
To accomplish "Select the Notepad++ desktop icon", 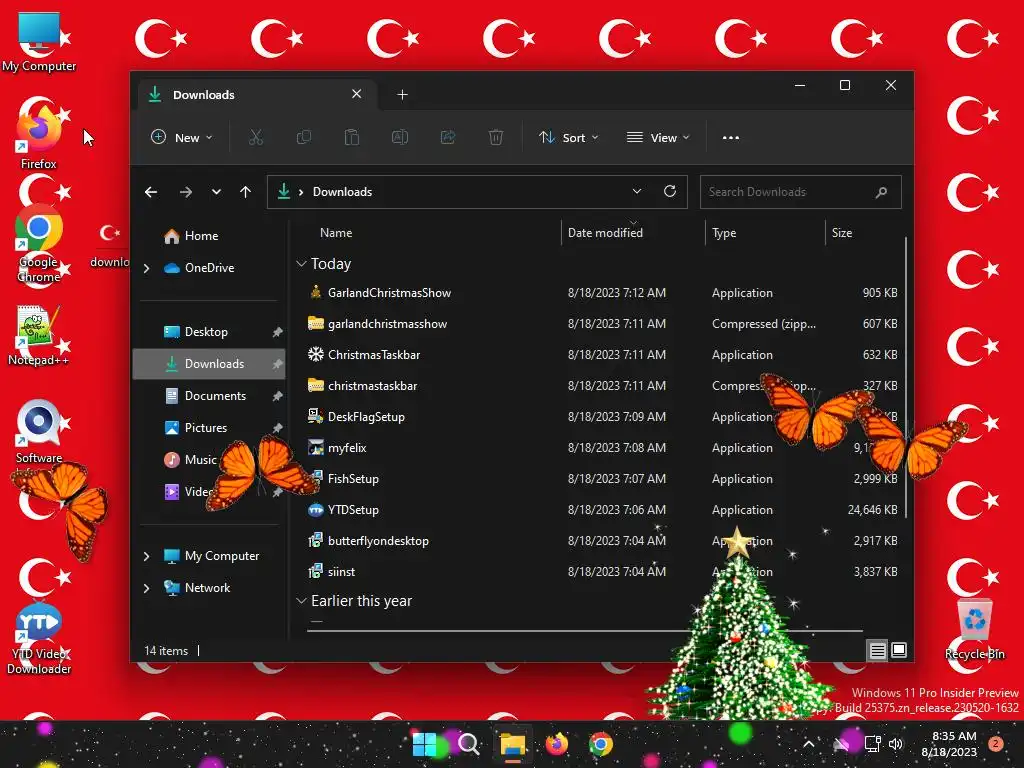I will point(39,335).
